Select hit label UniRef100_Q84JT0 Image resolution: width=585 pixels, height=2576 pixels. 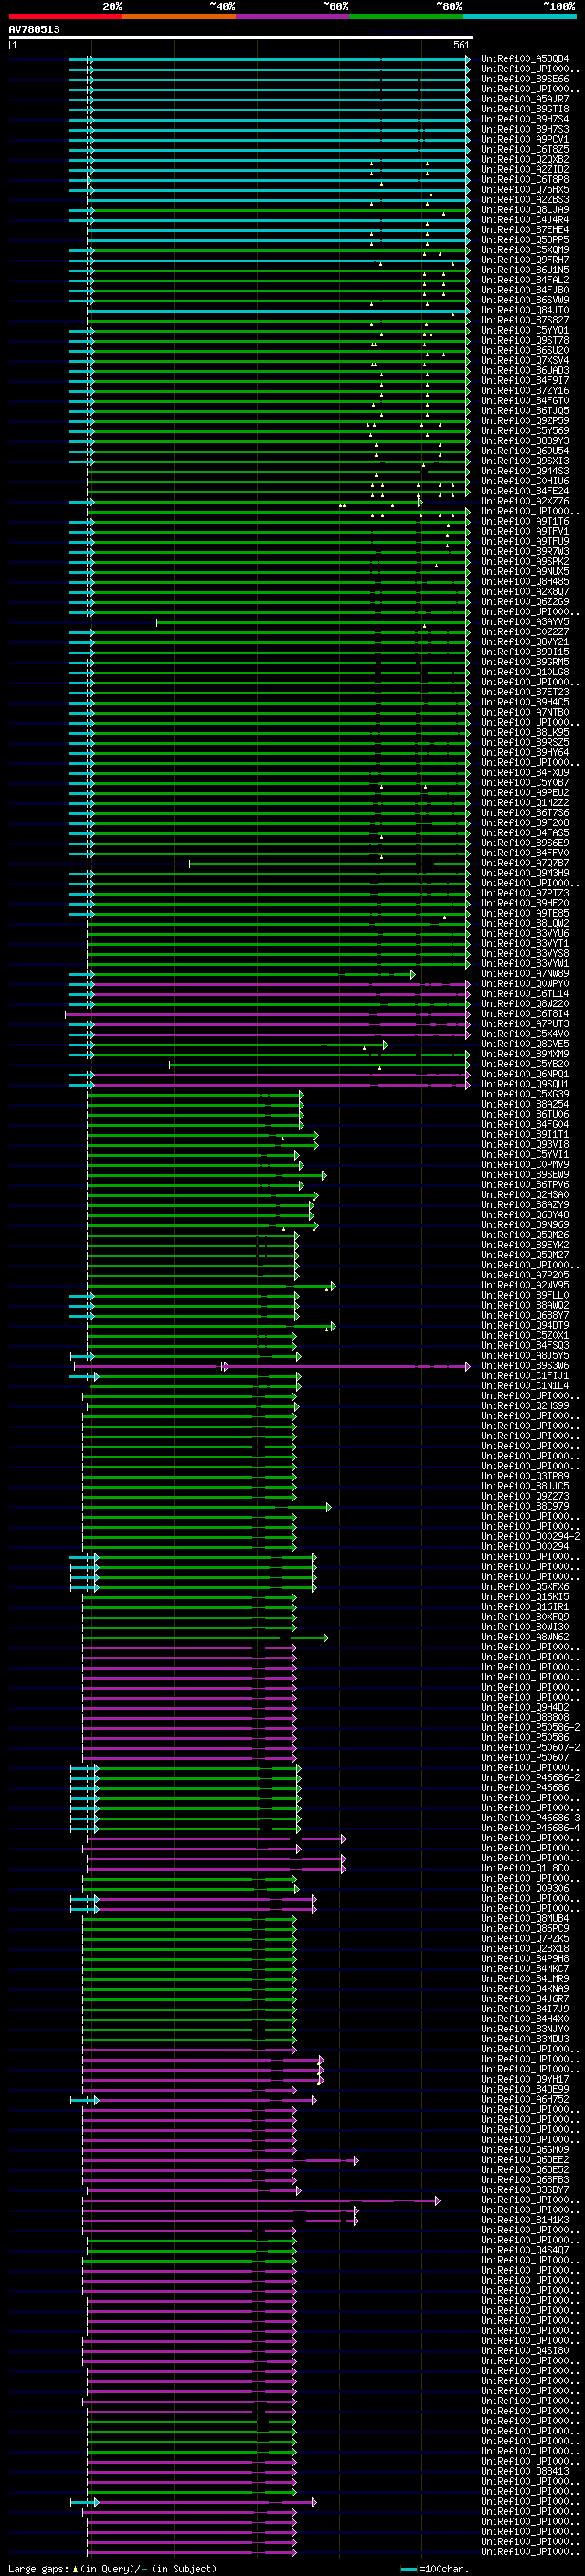click(x=525, y=310)
